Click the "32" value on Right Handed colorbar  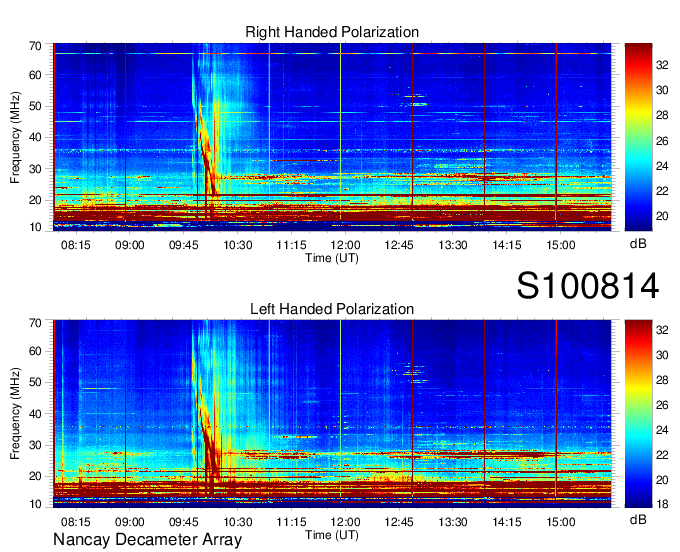662,65
